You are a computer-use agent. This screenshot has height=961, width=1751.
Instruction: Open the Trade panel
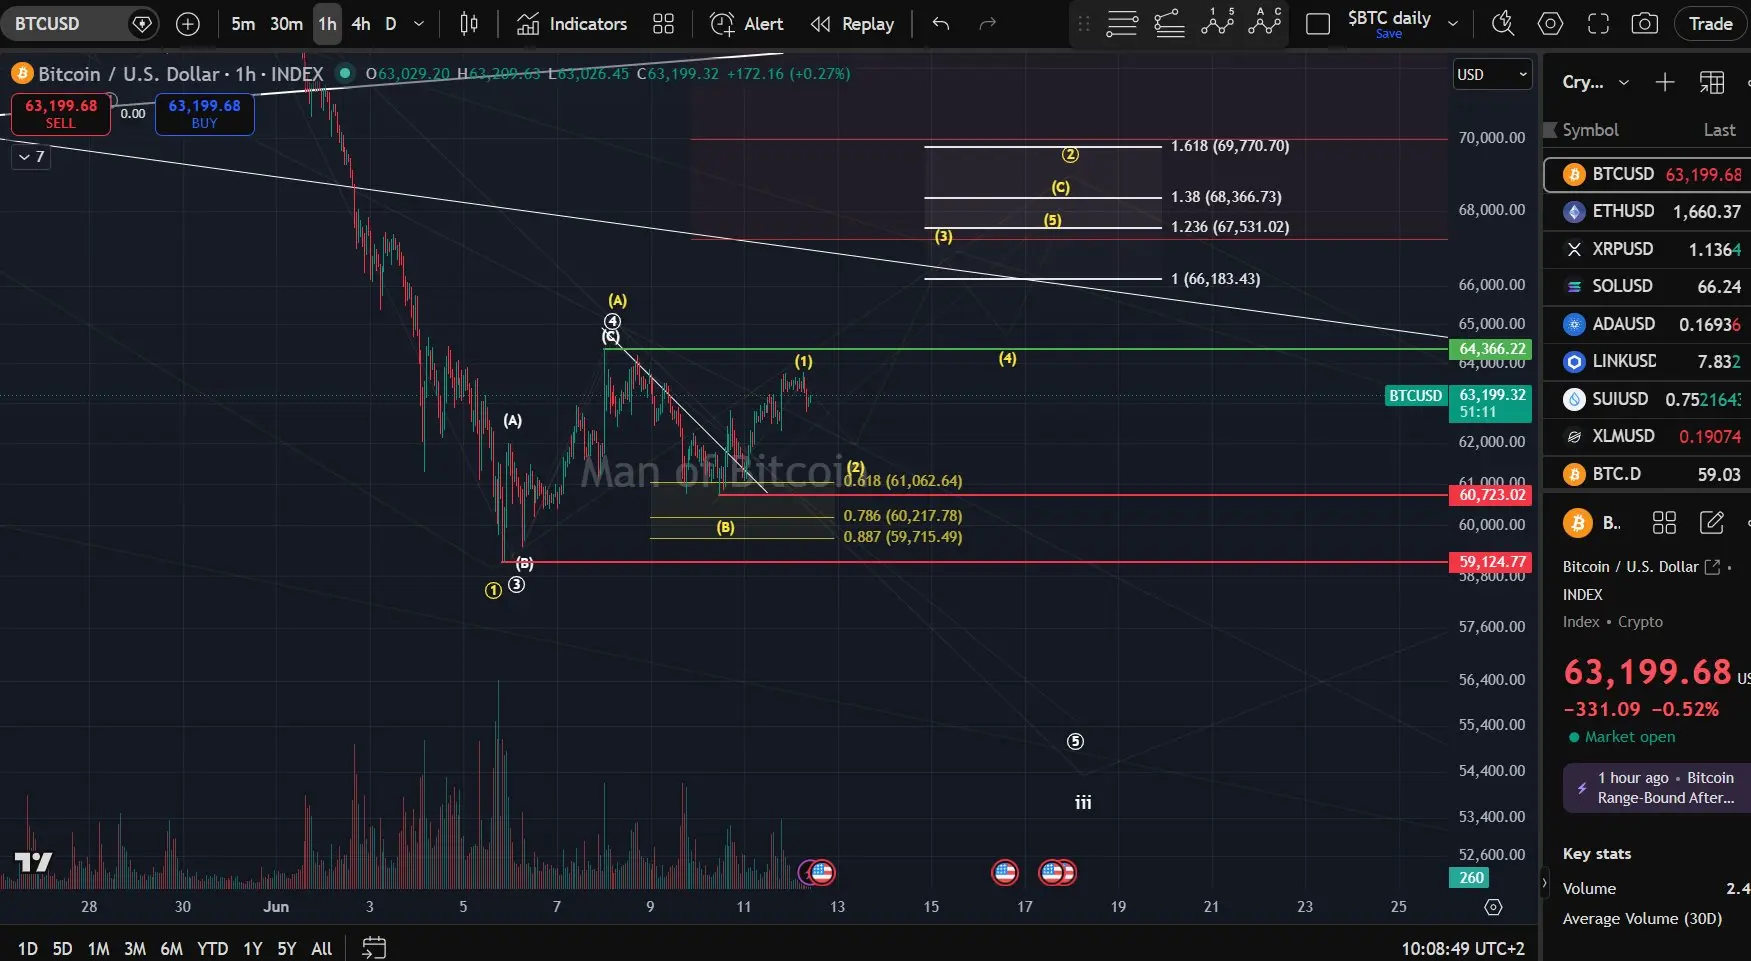(1710, 24)
